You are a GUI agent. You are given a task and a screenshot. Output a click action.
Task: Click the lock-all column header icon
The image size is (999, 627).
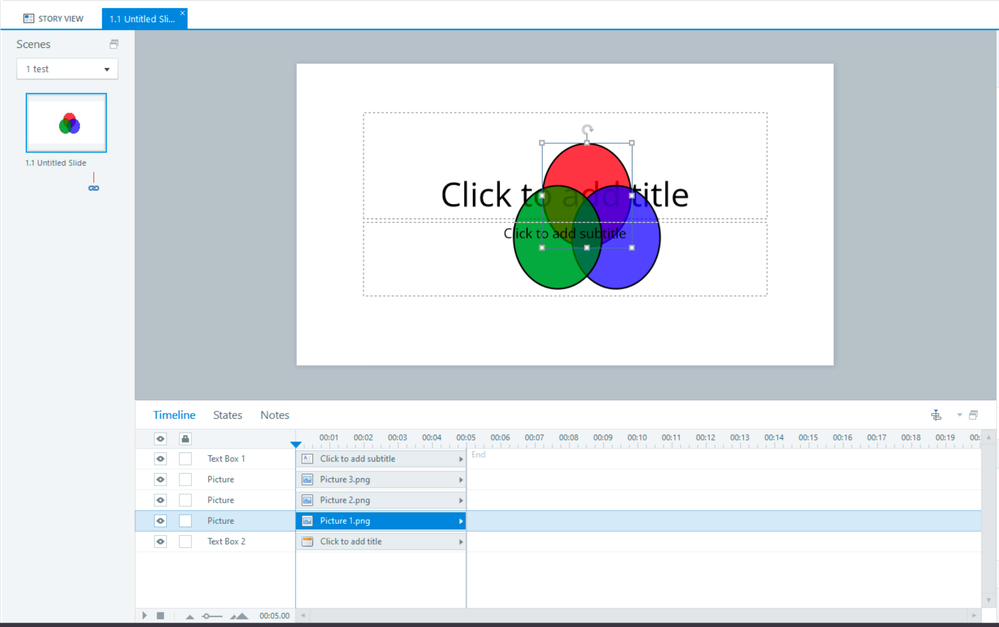(185, 438)
